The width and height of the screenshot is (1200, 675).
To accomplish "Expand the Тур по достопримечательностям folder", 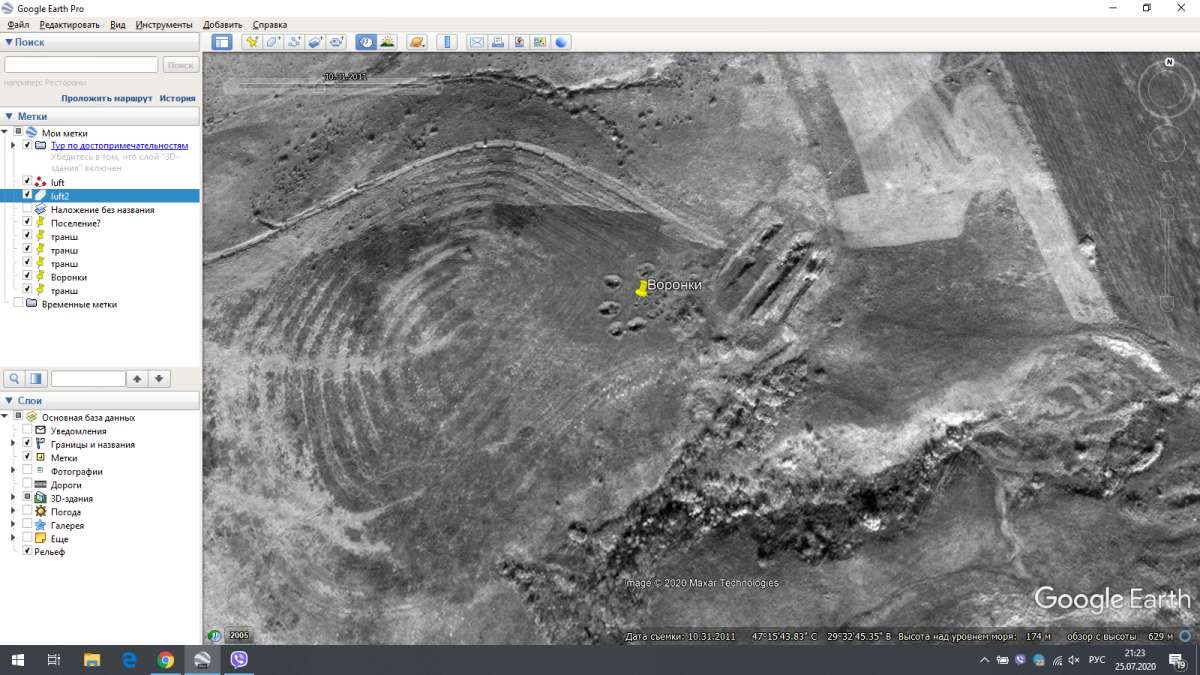I will pyautogui.click(x=13, y=145).
